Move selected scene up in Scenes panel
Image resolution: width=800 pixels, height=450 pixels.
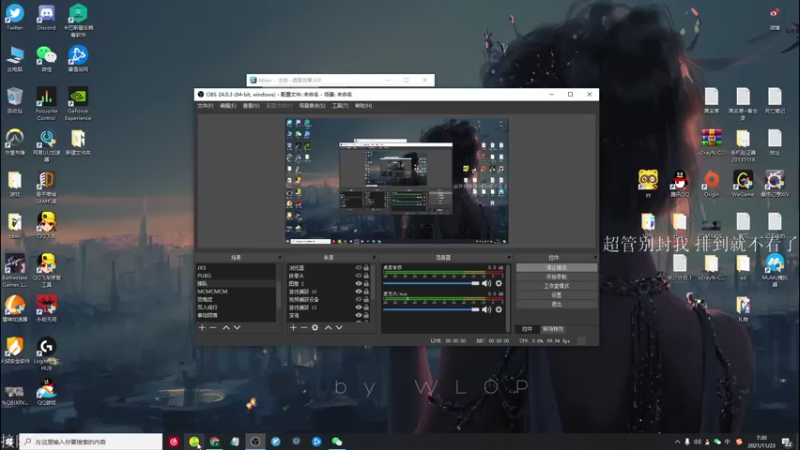pyautogui.click(x=226, y=328)
